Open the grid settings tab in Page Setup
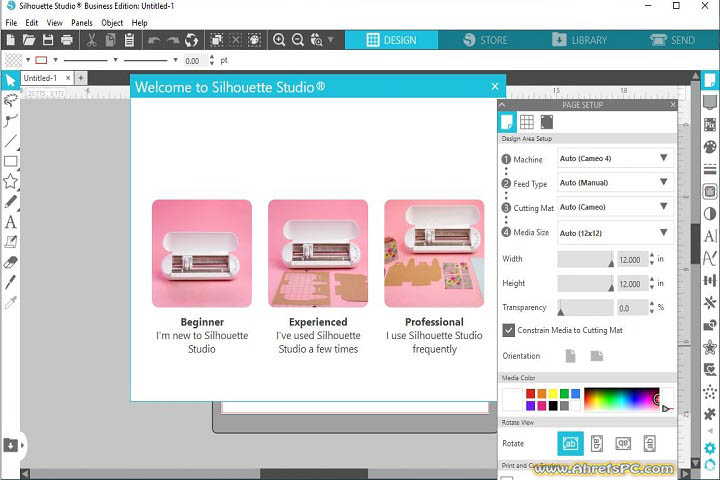 527,122
